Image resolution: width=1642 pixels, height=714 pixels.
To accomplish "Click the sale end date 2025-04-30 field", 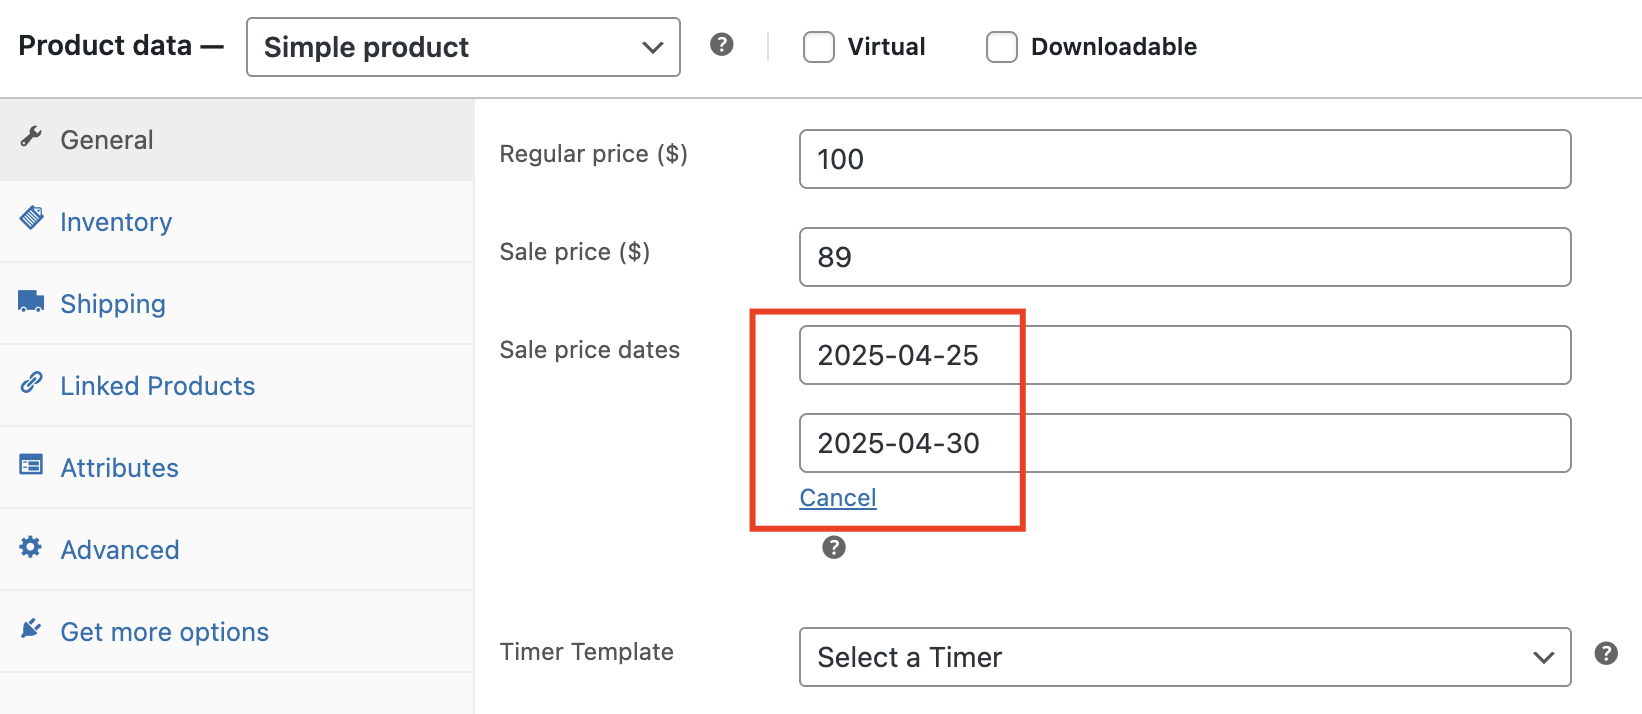I will click(1184, 443).
